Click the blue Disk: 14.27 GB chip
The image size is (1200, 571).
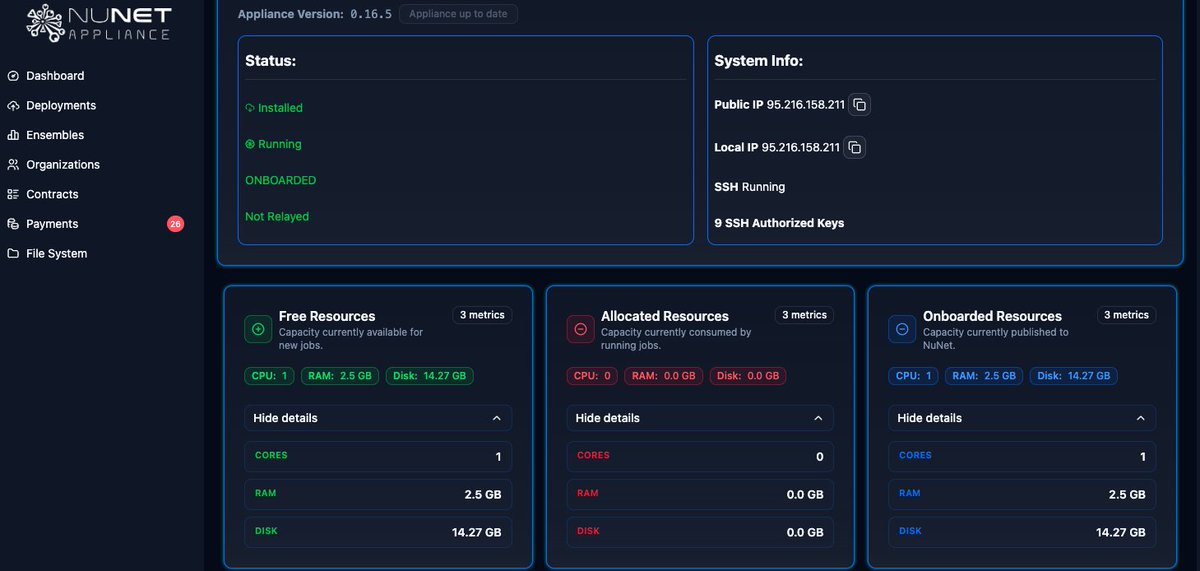coord(1075,376)
